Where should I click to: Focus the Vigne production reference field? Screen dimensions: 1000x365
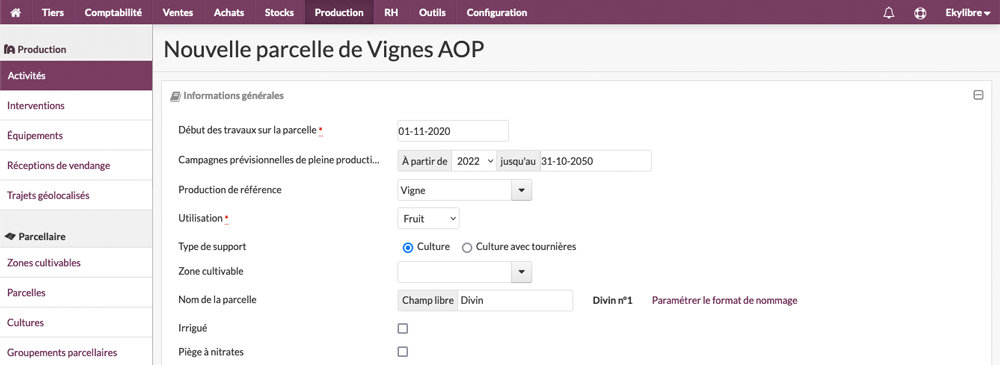pyautogui.click(x=455, y=190)
